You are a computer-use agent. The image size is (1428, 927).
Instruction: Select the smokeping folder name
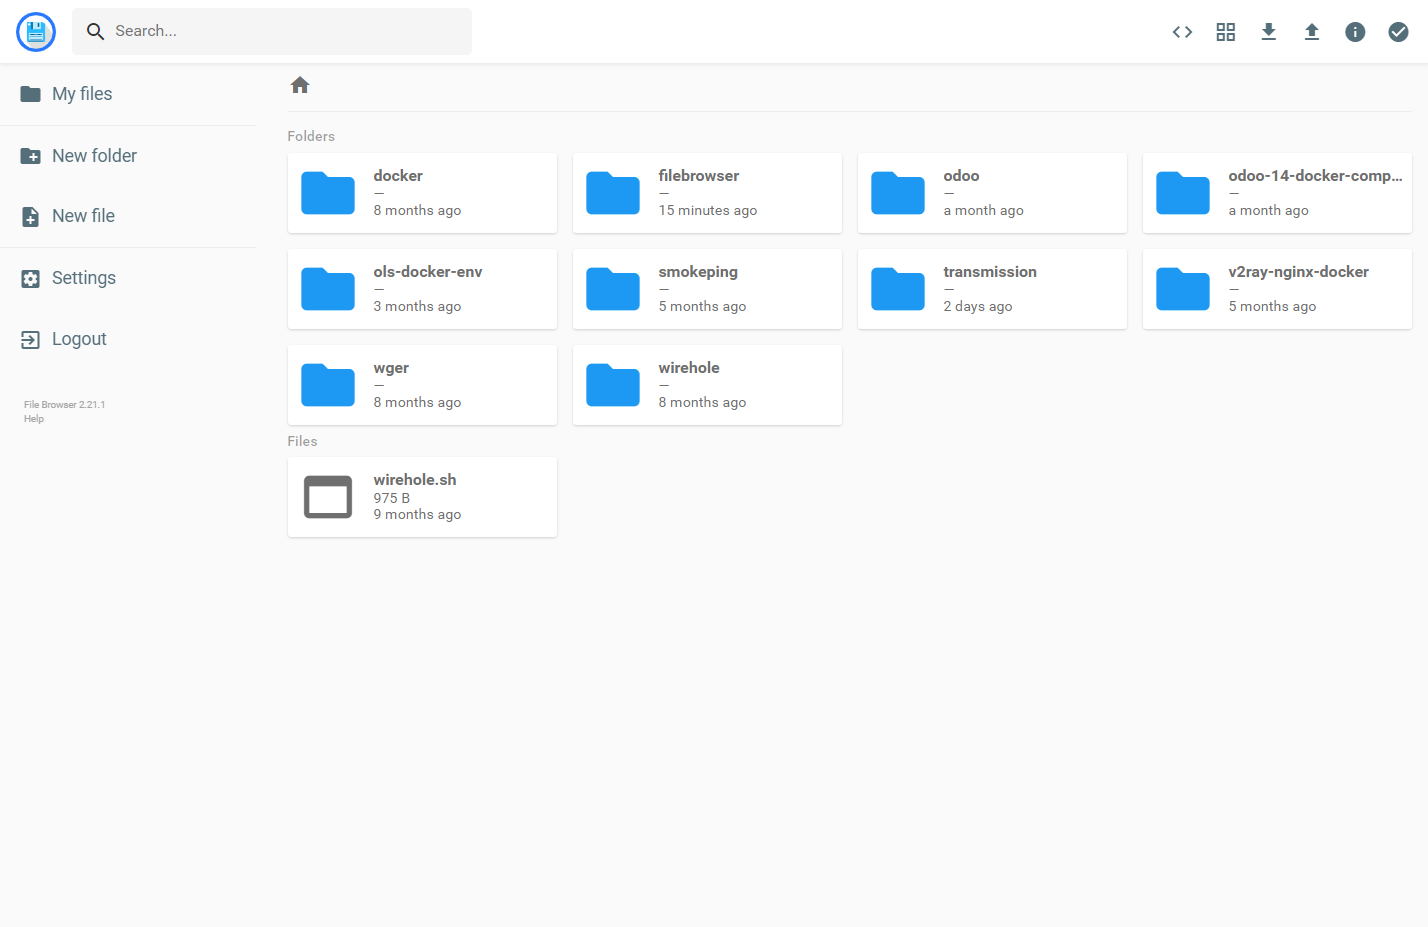click(698, 272)
